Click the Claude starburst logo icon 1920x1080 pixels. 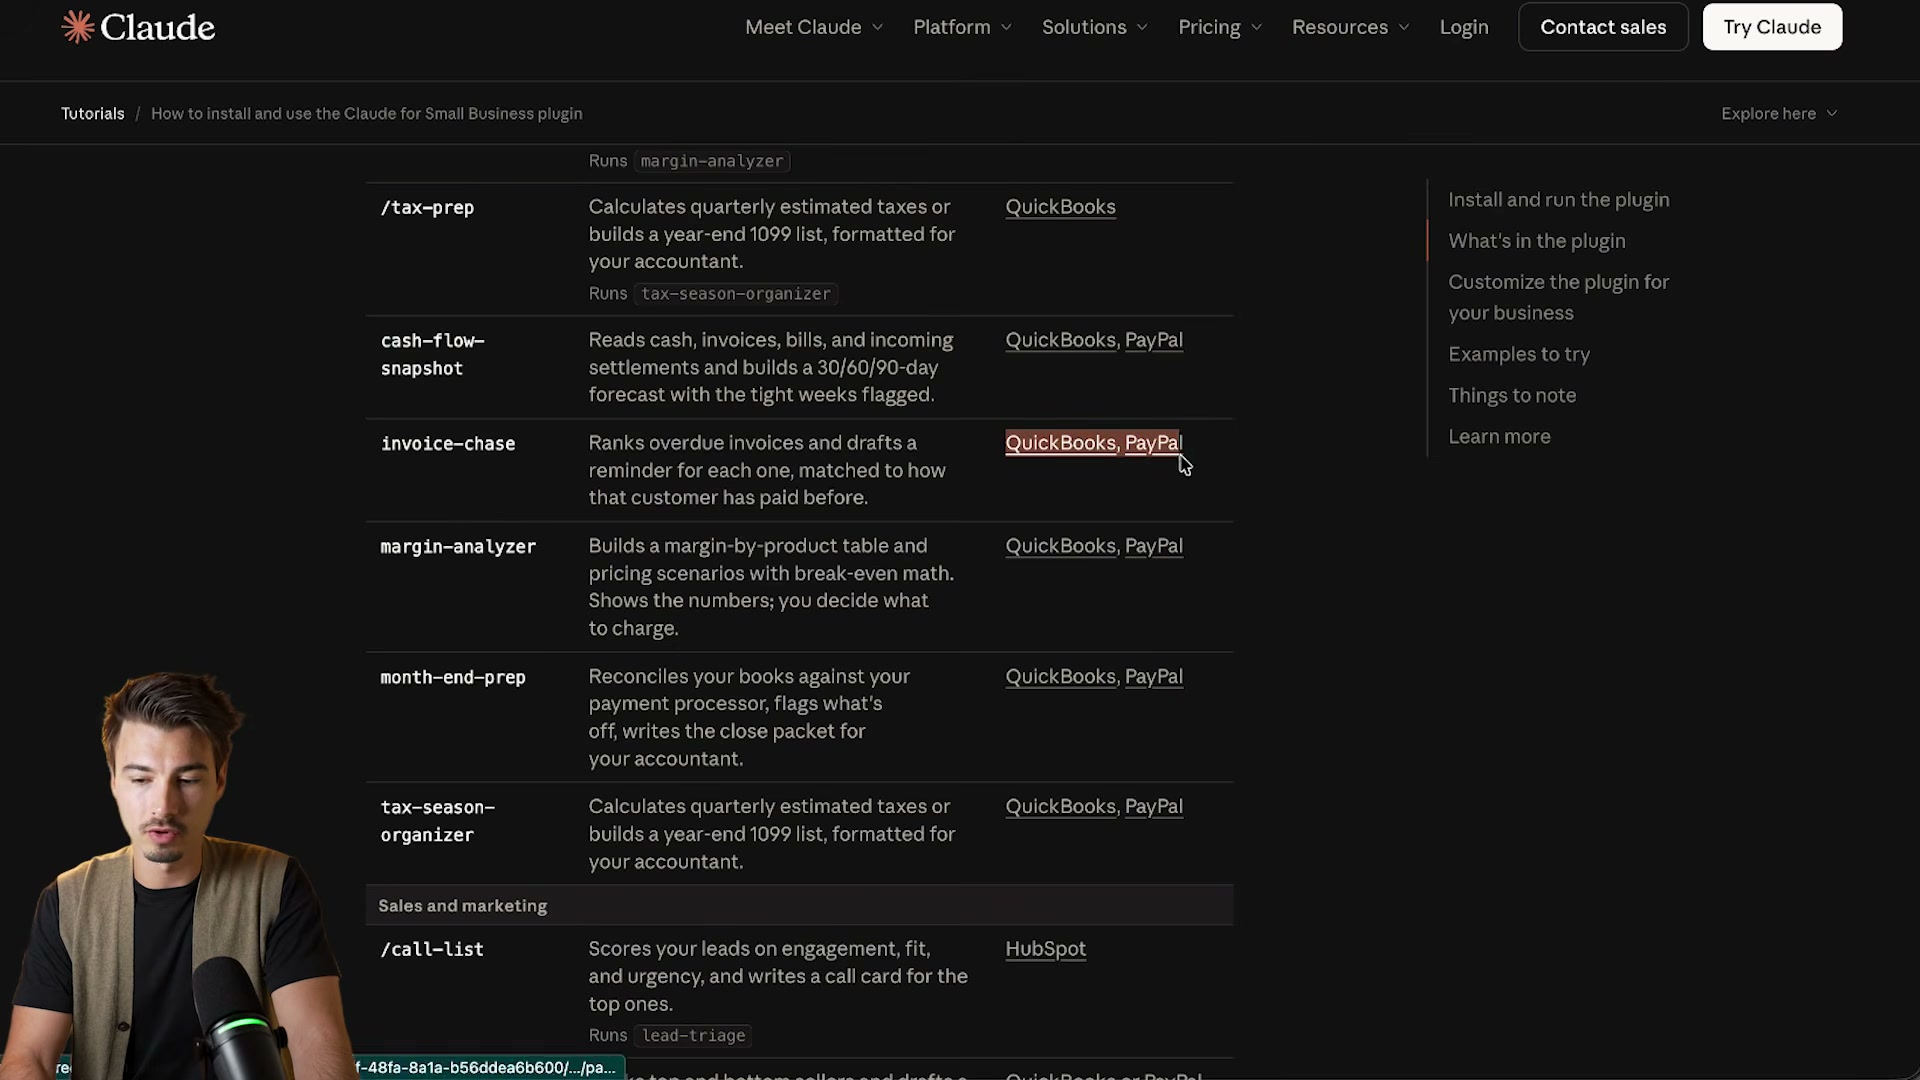click(x=78, y=27)
